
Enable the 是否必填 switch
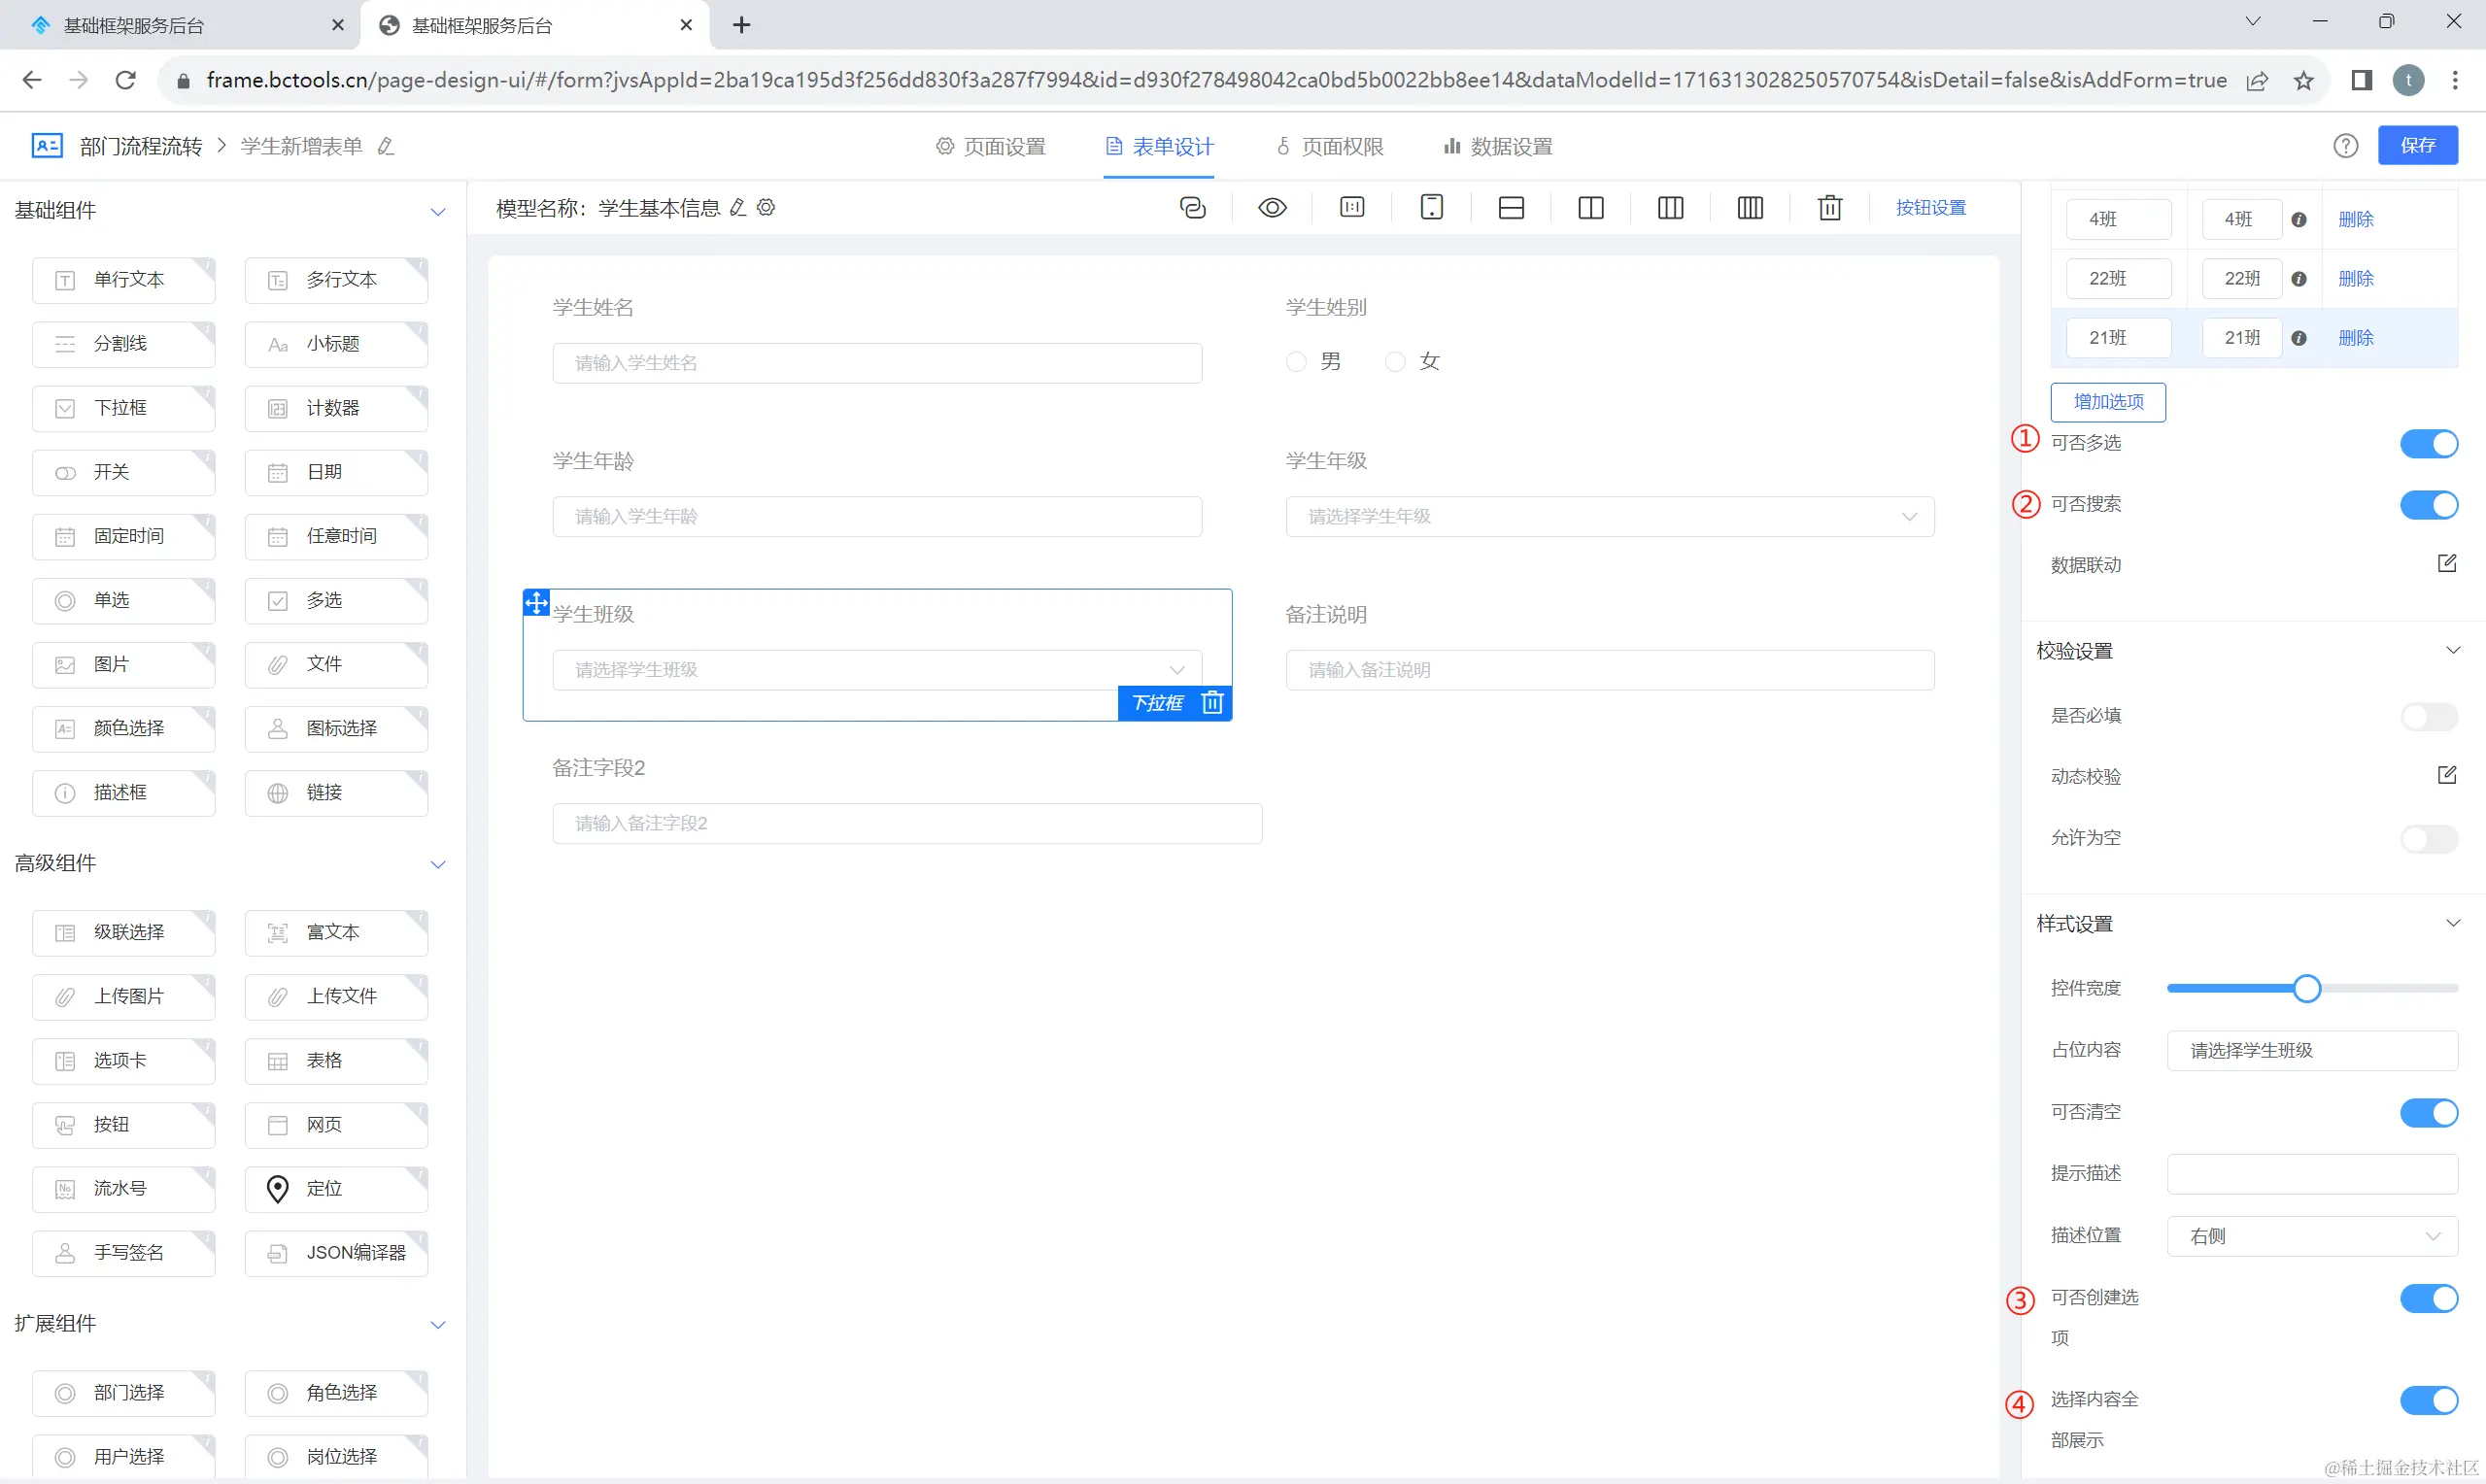pos(2428,716)
